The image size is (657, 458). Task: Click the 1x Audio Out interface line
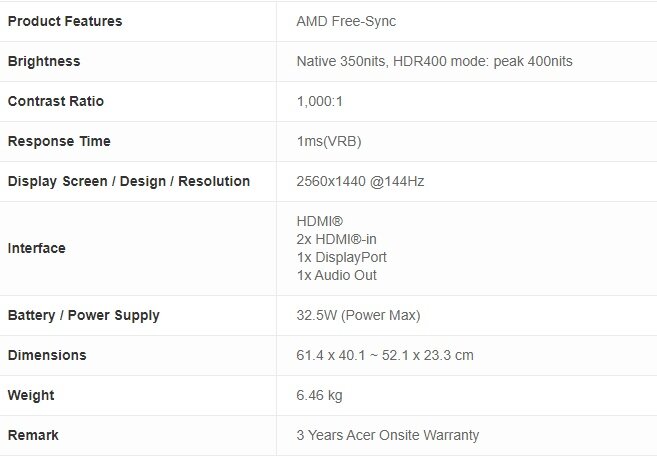[337, 275]
